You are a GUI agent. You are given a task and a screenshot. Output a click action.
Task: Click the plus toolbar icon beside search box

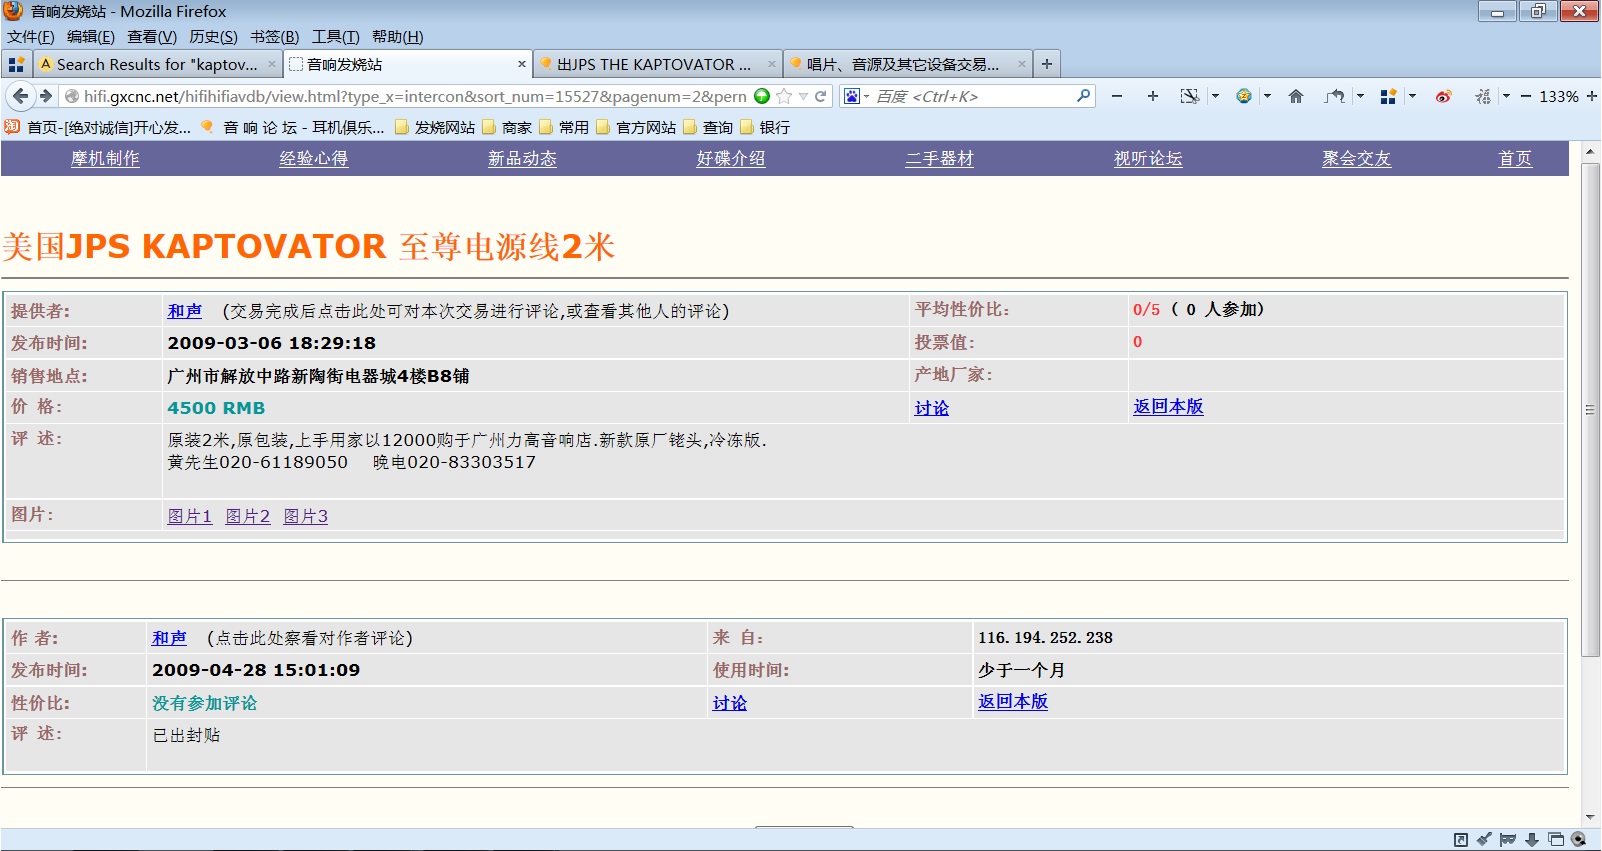point(1153,96)
